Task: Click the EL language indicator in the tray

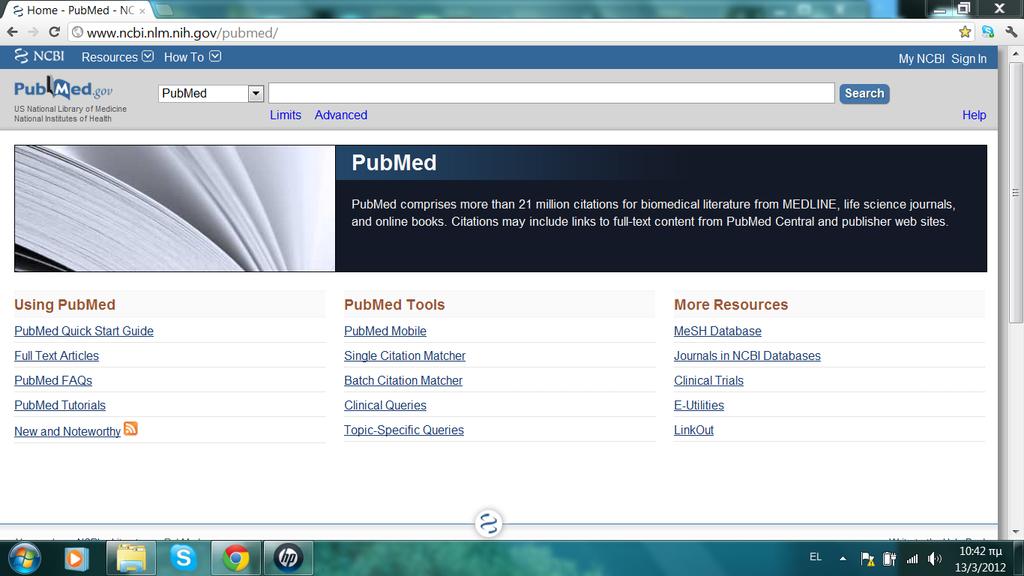Action: click(x=816, y=557)
